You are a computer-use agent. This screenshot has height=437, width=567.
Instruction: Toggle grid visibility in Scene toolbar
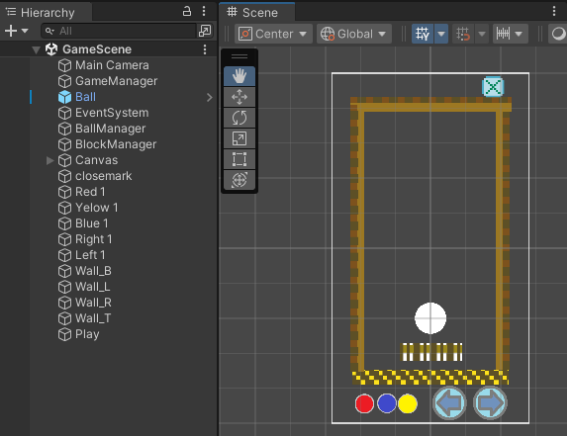tap(422, 34)
